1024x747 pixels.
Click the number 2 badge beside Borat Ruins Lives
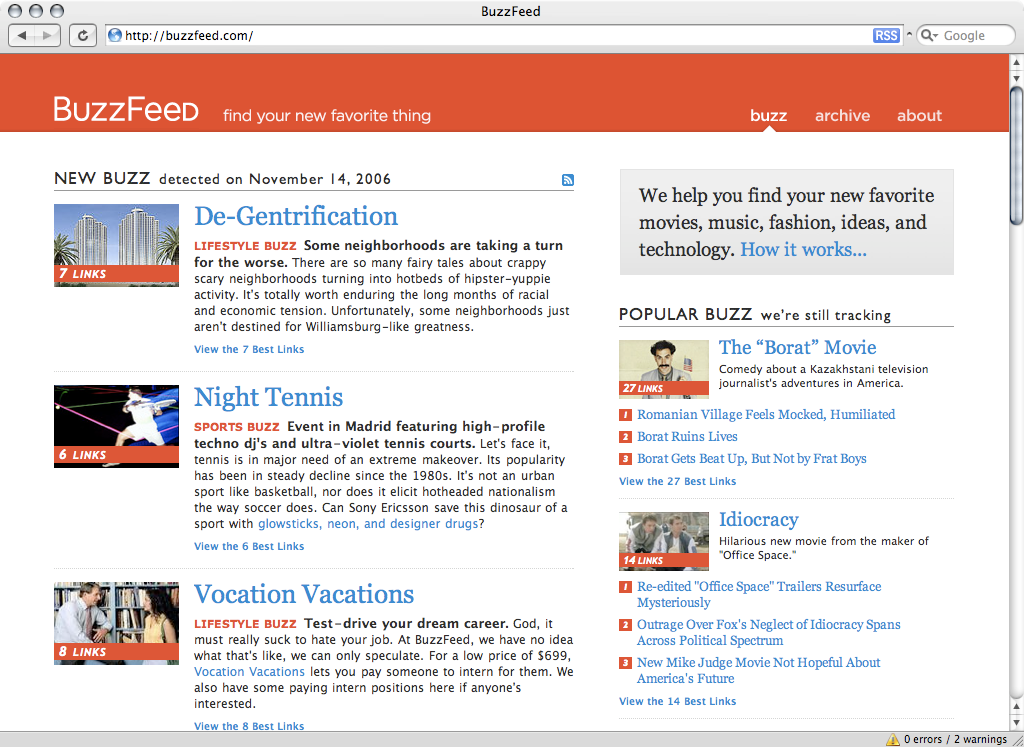(x=625, y=437)
